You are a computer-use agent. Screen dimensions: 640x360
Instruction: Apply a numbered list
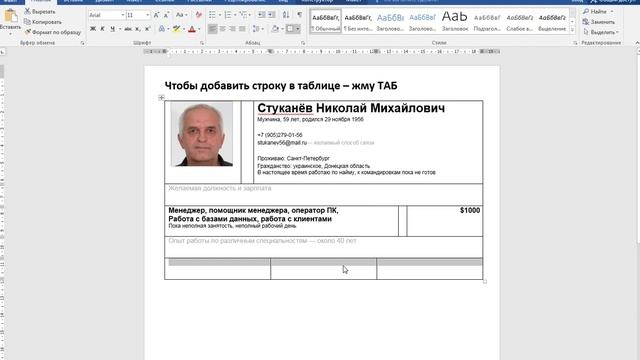[x=228, y=15]
